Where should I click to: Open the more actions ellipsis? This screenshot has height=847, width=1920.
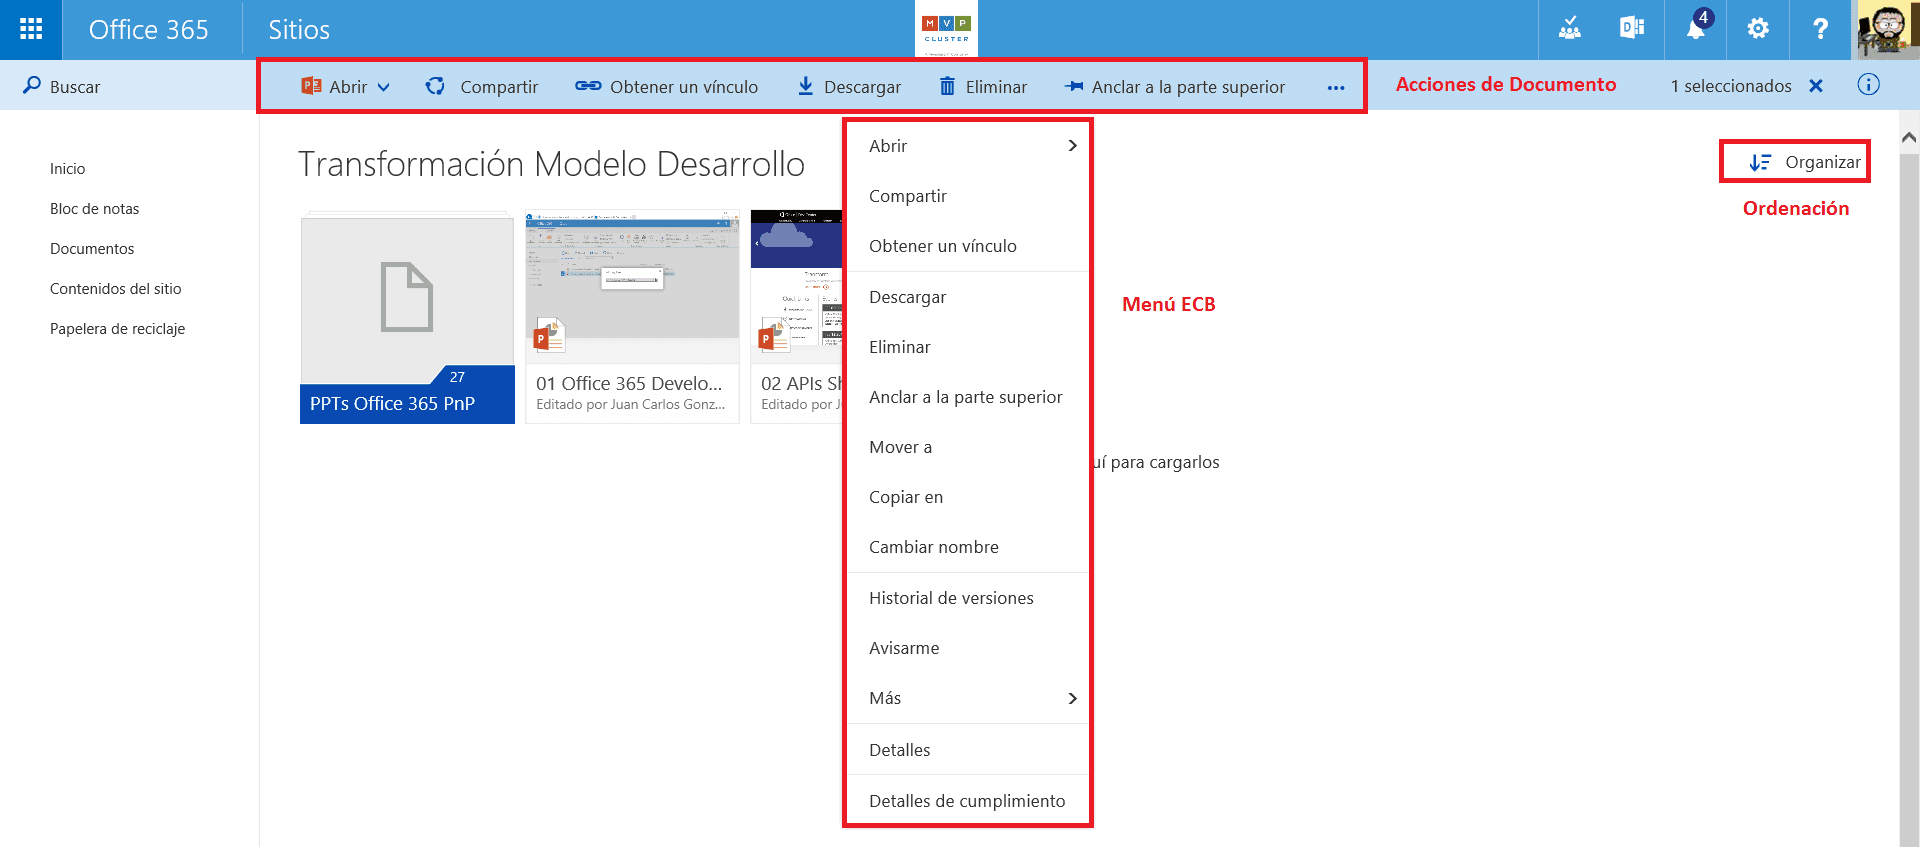click(x=1336, y=87)
